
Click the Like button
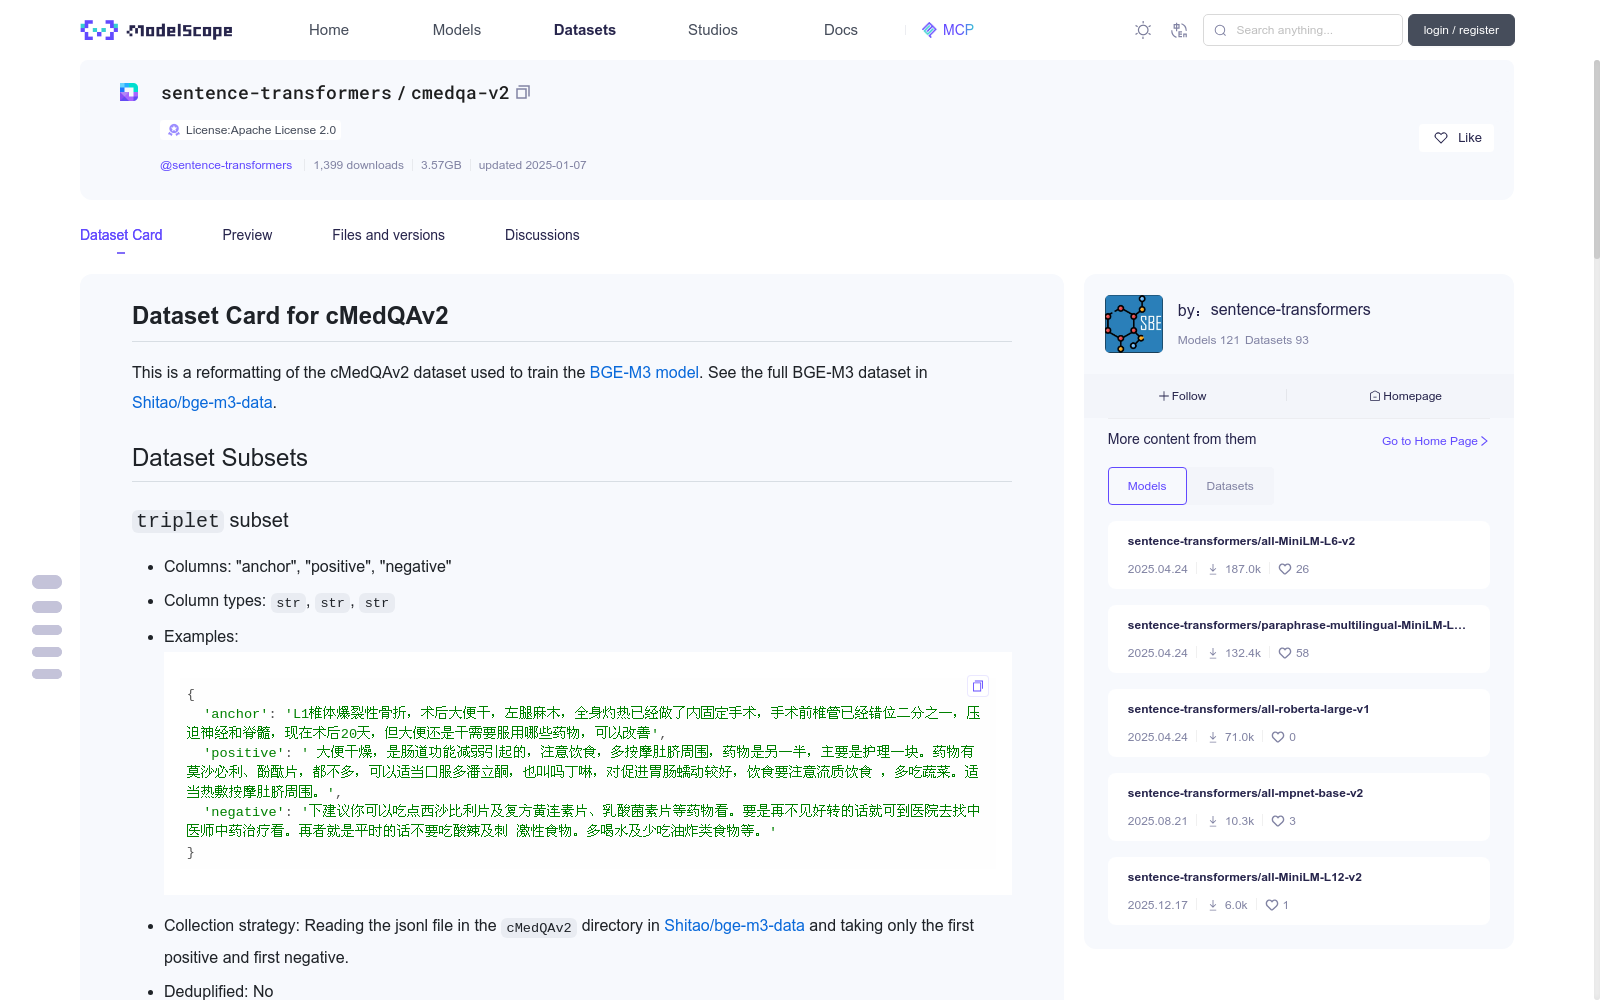(x=1456, y=138)
